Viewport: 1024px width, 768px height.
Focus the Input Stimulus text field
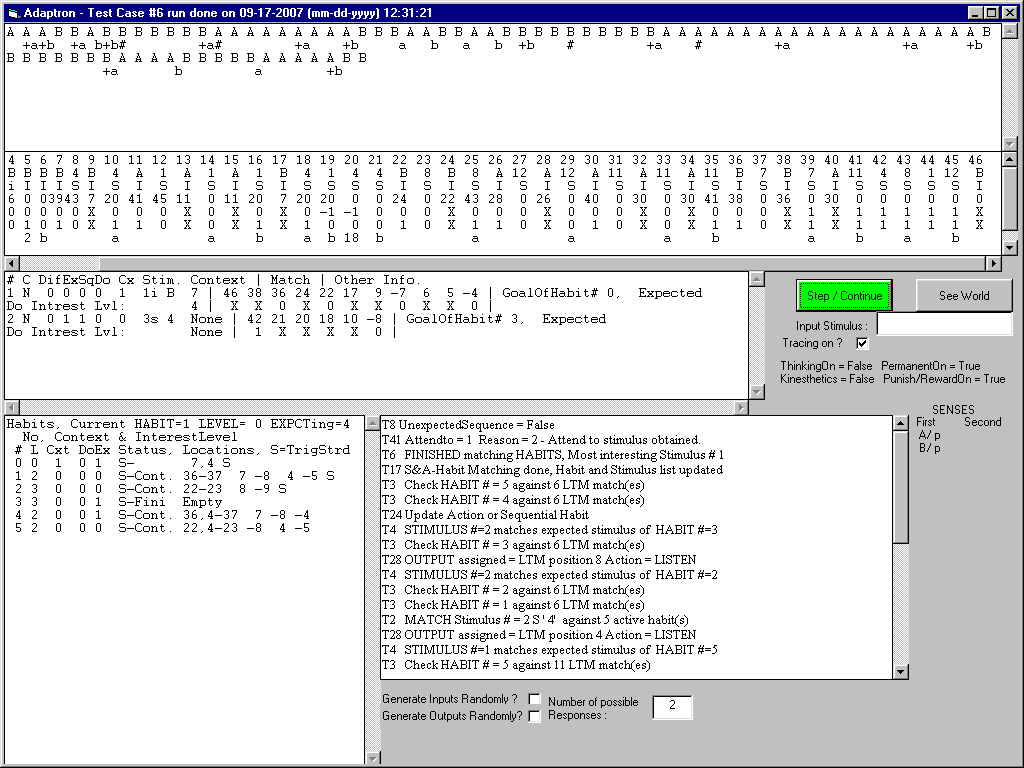(x=944, y=325)
